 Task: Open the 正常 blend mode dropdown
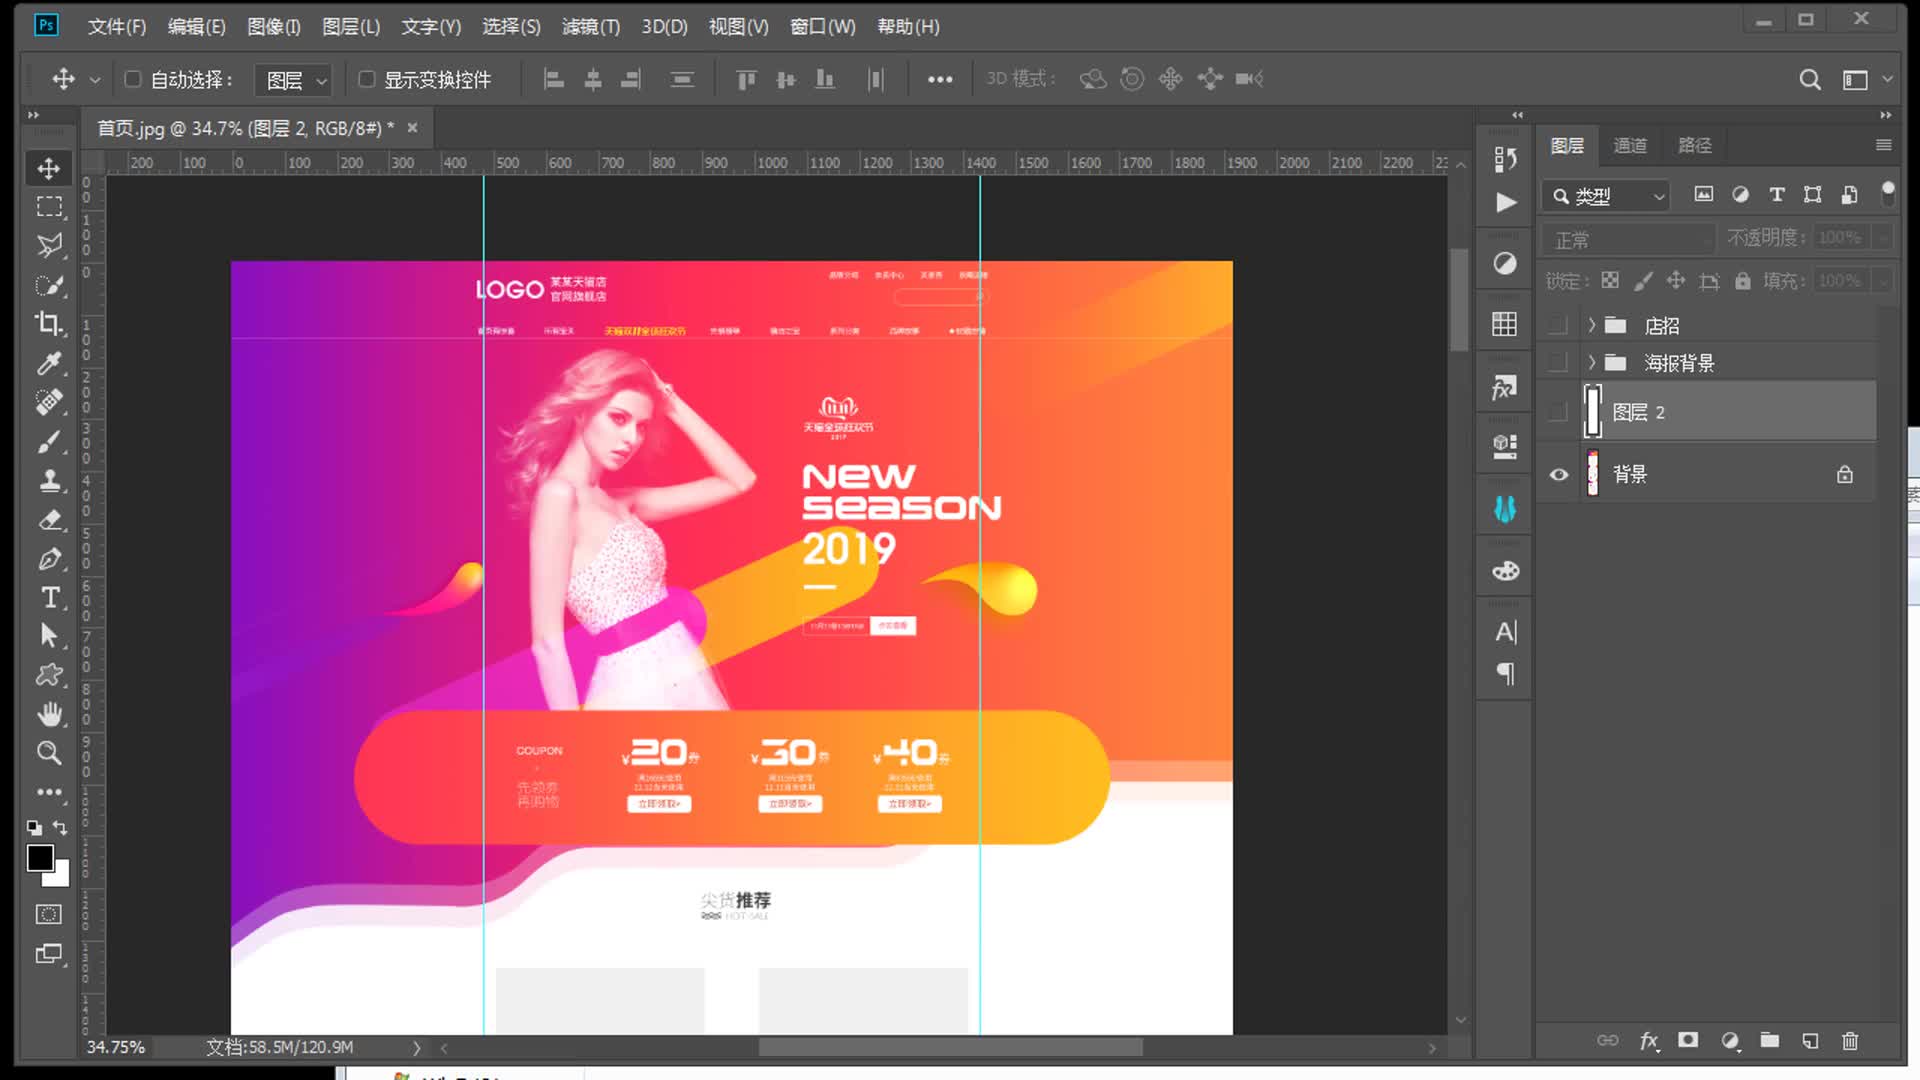point(1630,239)
